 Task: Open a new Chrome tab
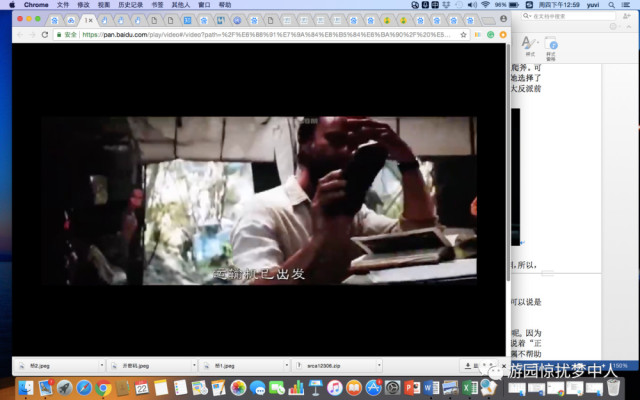(488, 20)
